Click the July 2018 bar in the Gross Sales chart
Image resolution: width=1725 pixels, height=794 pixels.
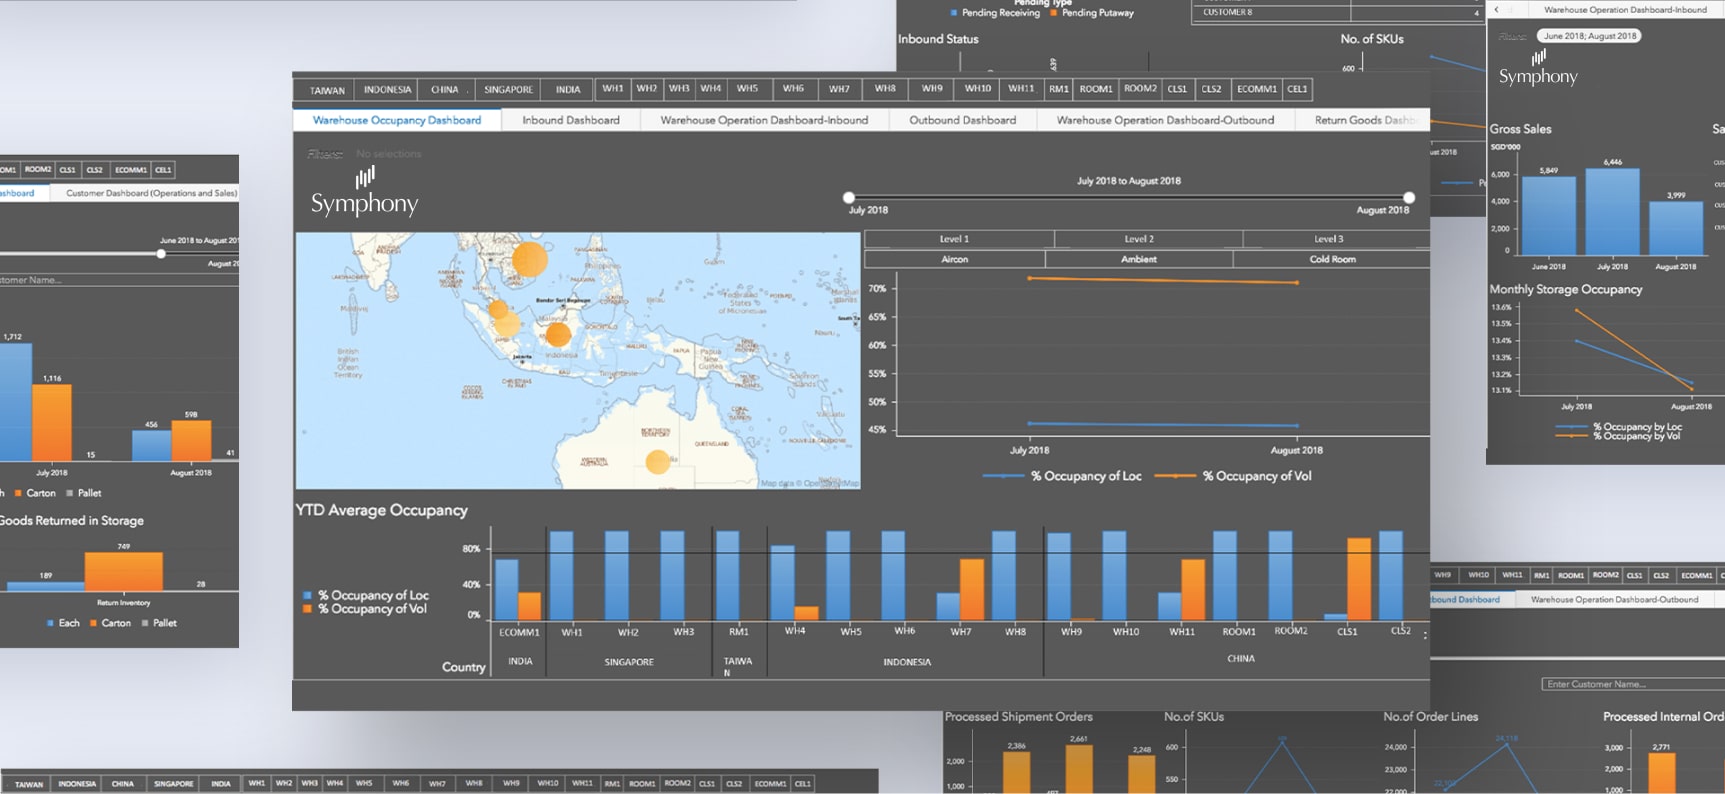(x=1612, y=211)
